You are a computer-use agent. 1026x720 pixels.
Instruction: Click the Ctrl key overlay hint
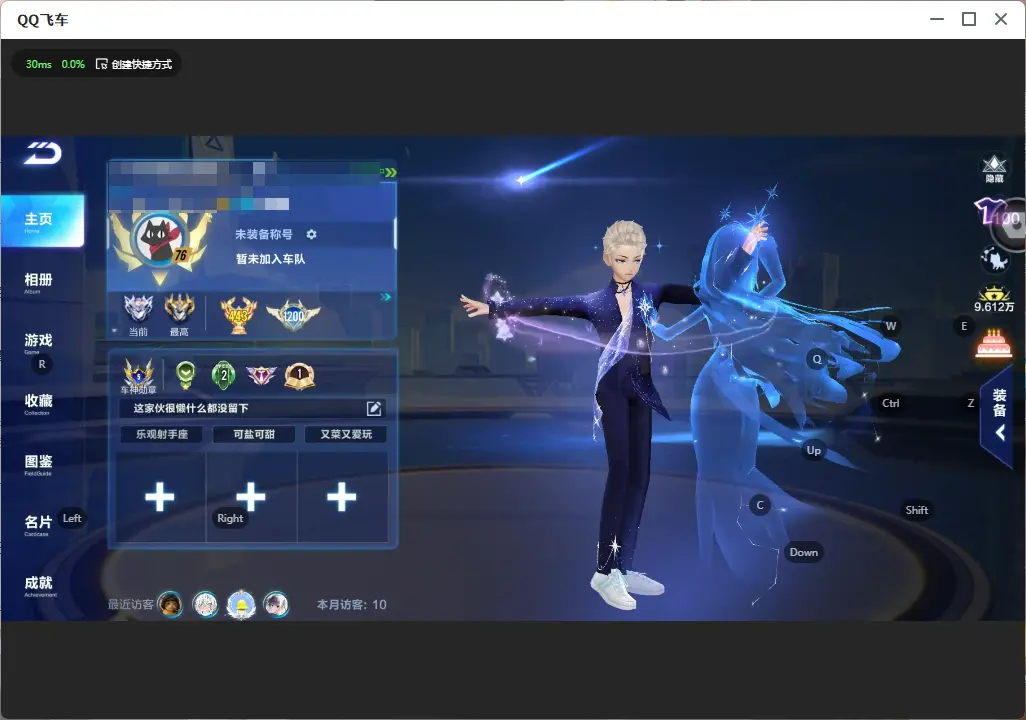pyautogui.click(x=891, y=403)
